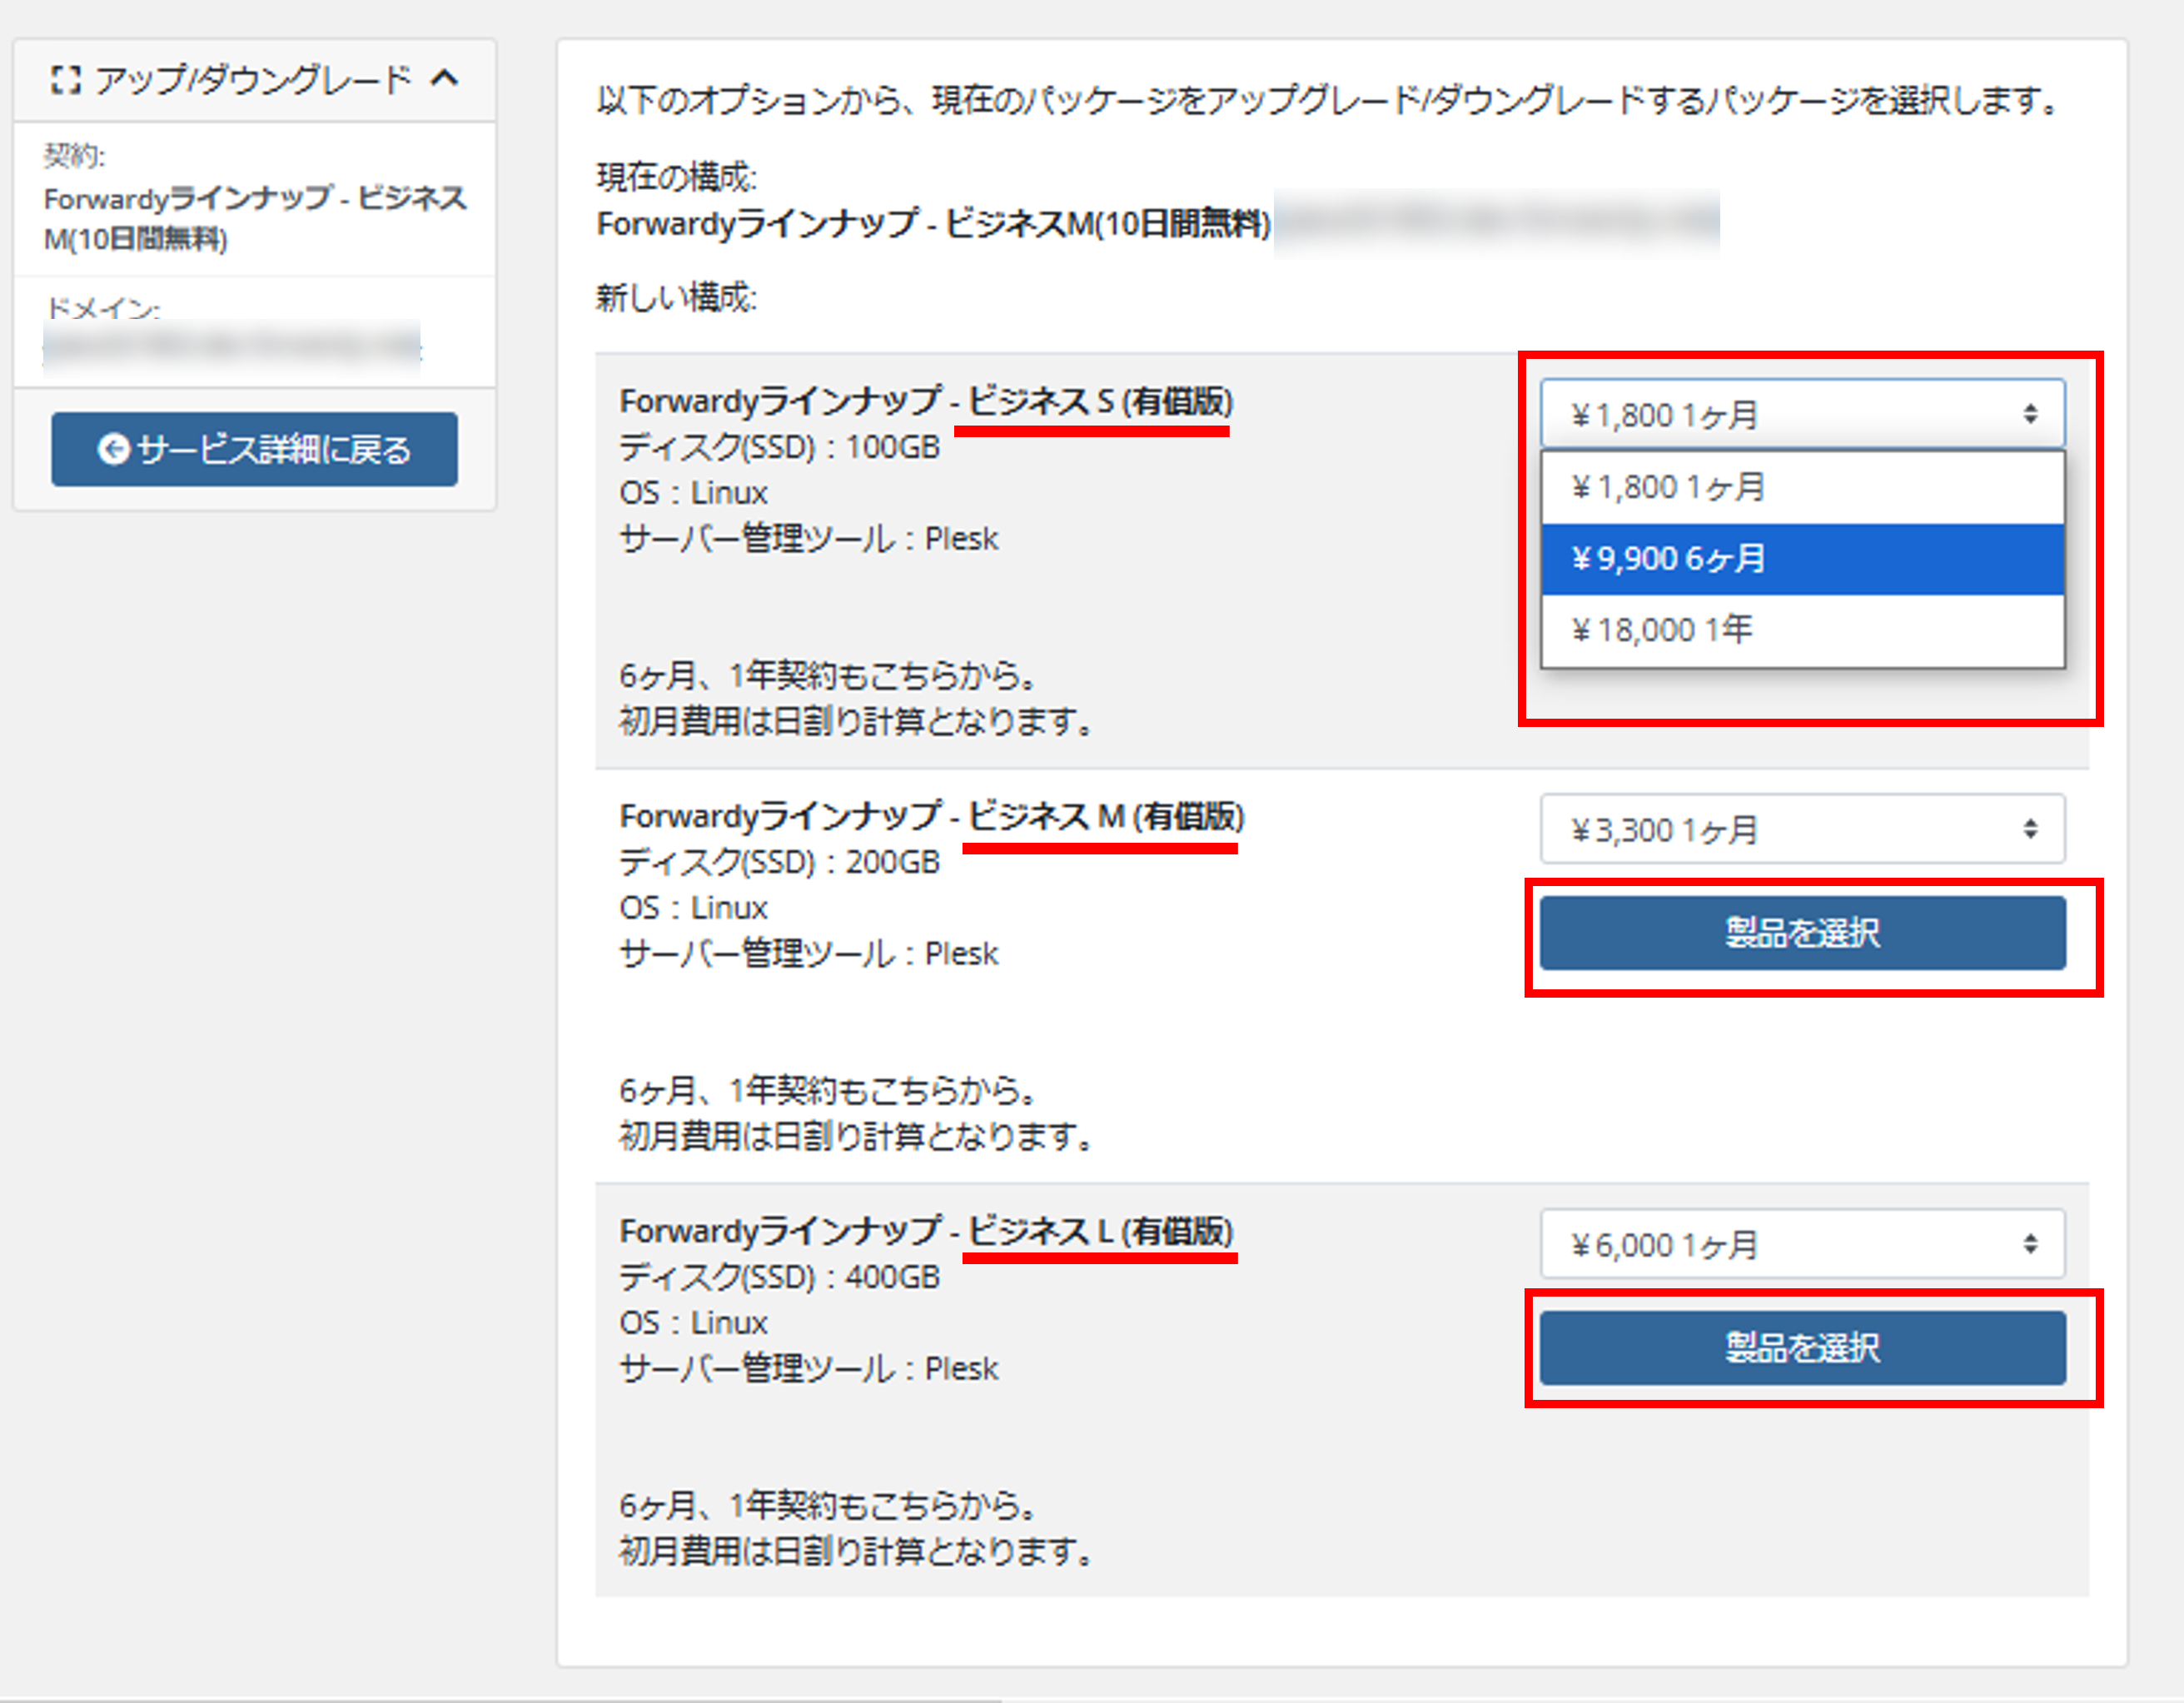Click the fullscreen icon beside アップ/ダウングレード
Screen dimensions: 2184x1703
tap(65, 80)
